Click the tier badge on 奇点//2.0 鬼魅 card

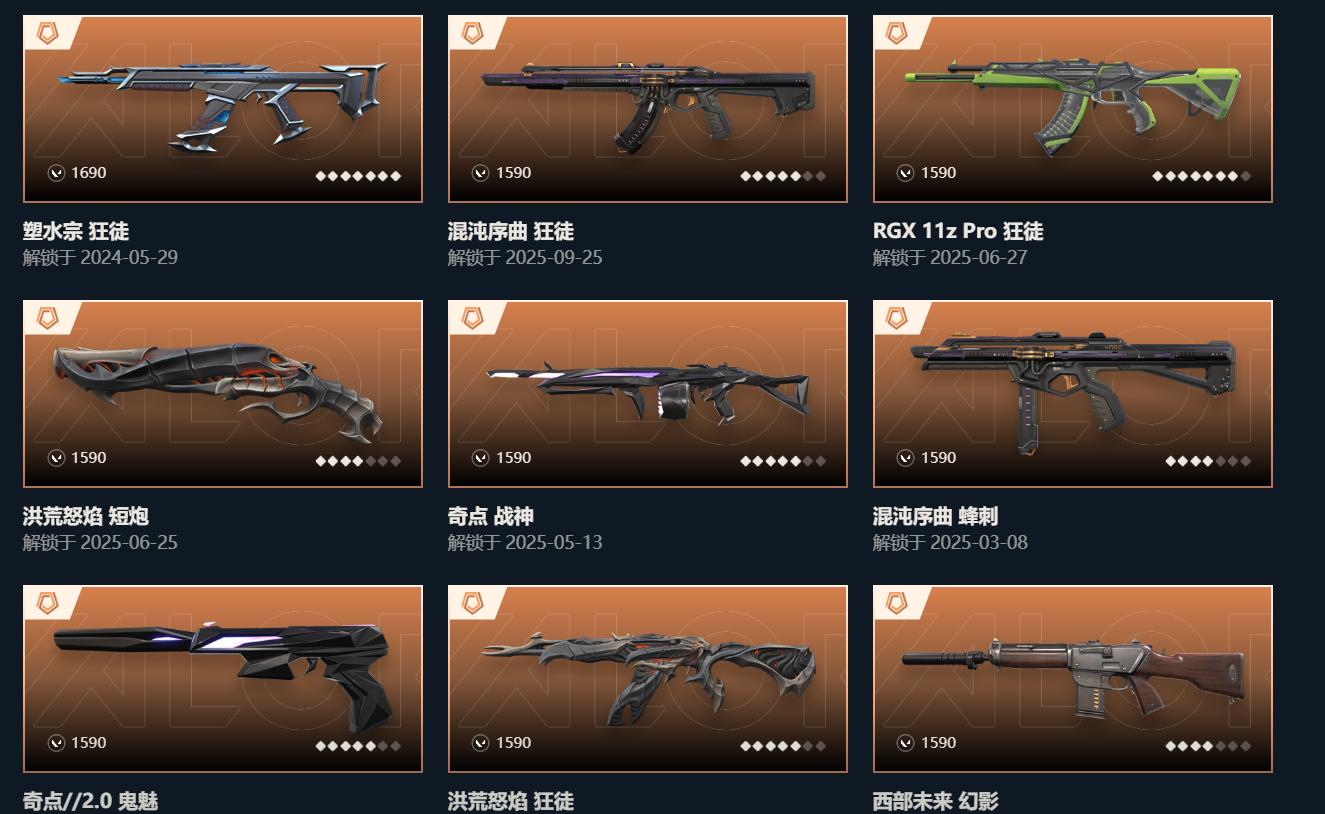(48, 603)
